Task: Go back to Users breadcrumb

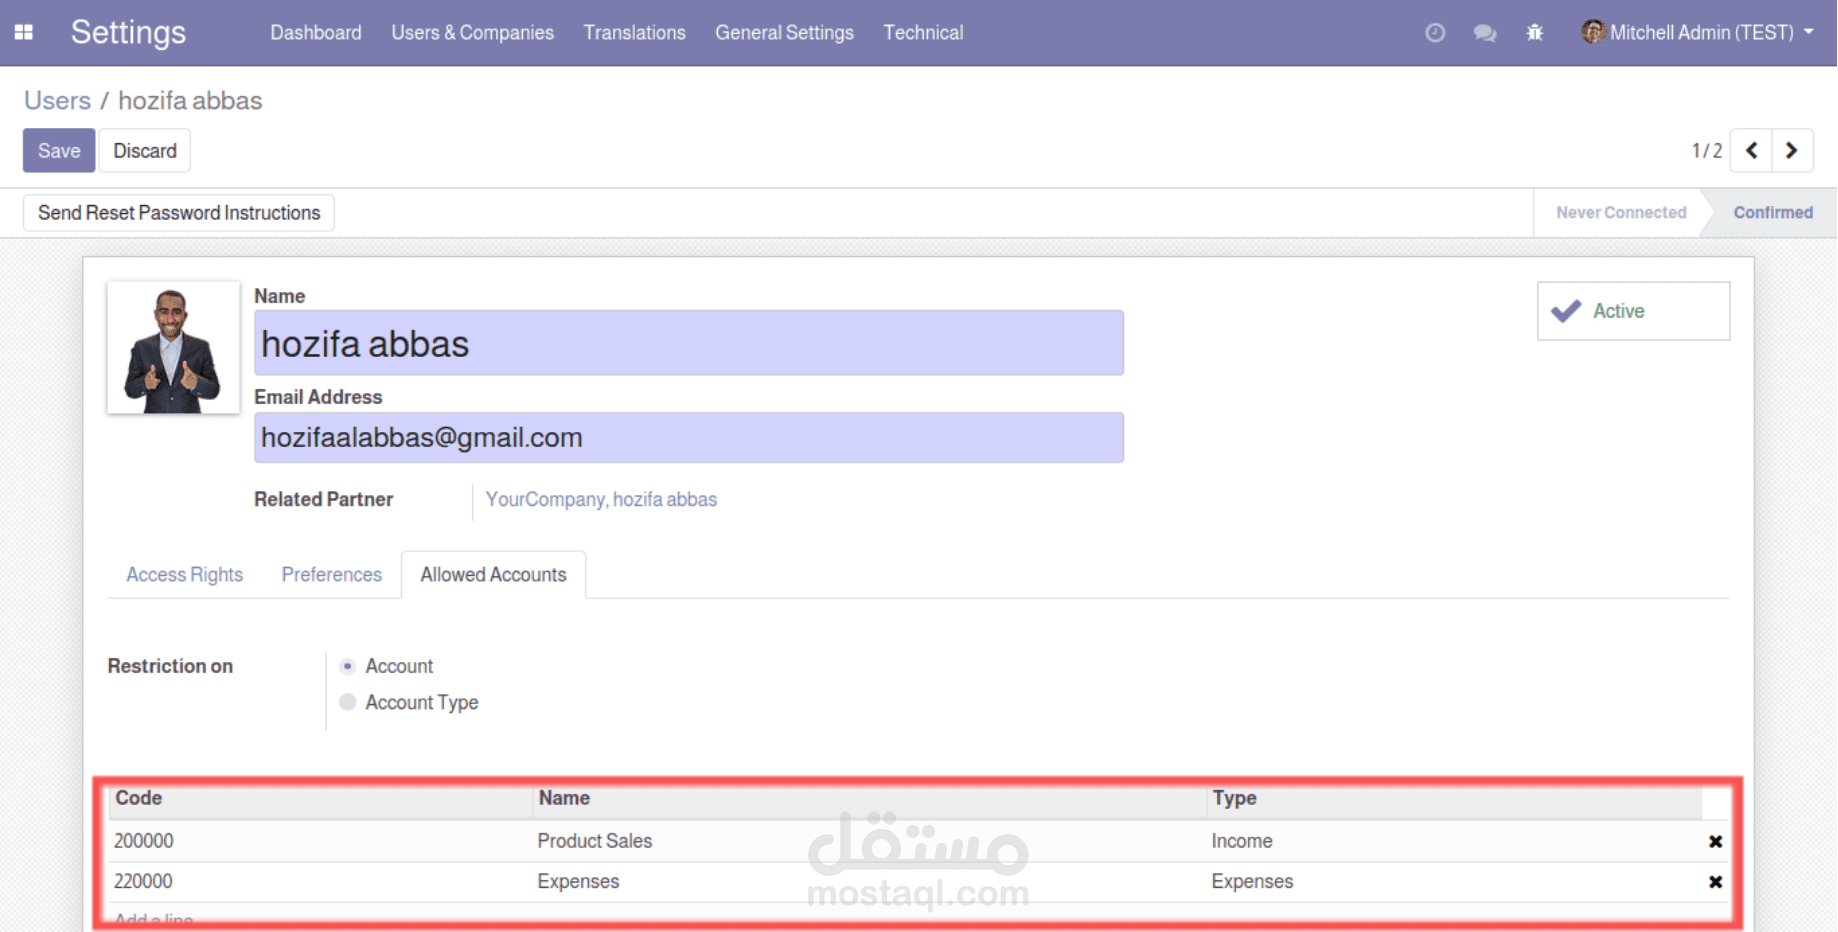Action: pos(57,101)
